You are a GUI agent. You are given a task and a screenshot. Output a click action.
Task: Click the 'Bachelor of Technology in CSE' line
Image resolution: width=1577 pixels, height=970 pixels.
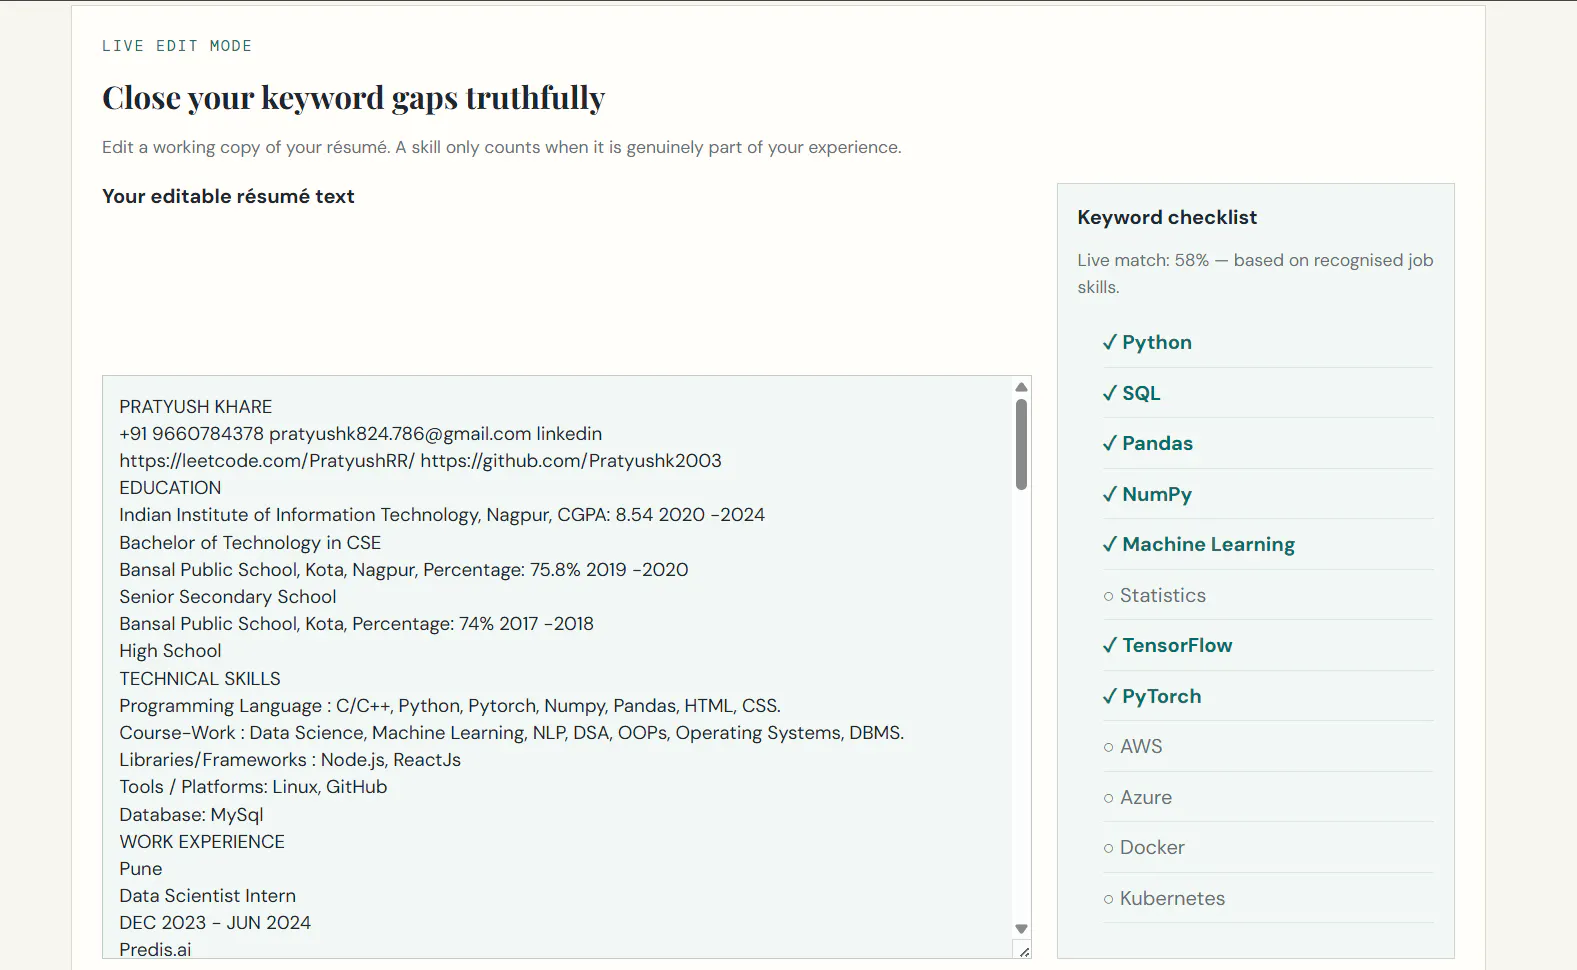click(250, 543)
